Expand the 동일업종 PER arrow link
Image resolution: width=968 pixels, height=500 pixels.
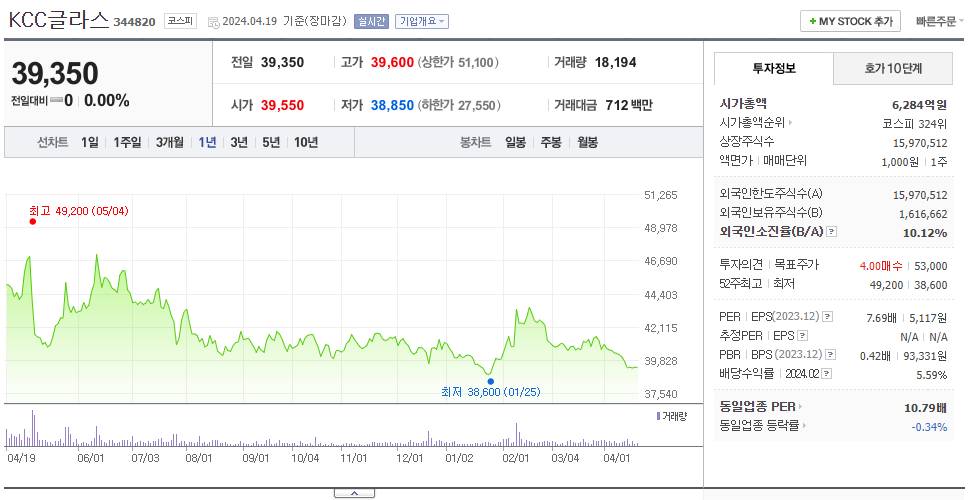click(x=801, y=406)
